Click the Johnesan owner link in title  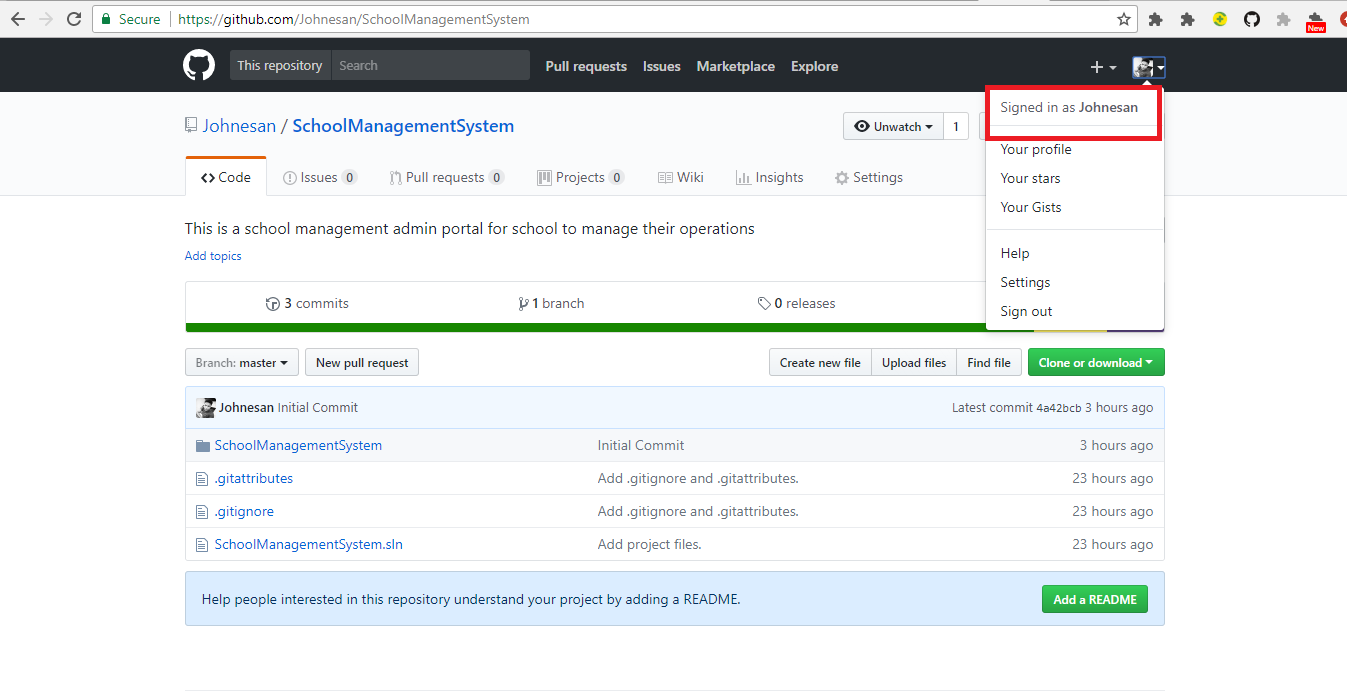coord(239,126)
